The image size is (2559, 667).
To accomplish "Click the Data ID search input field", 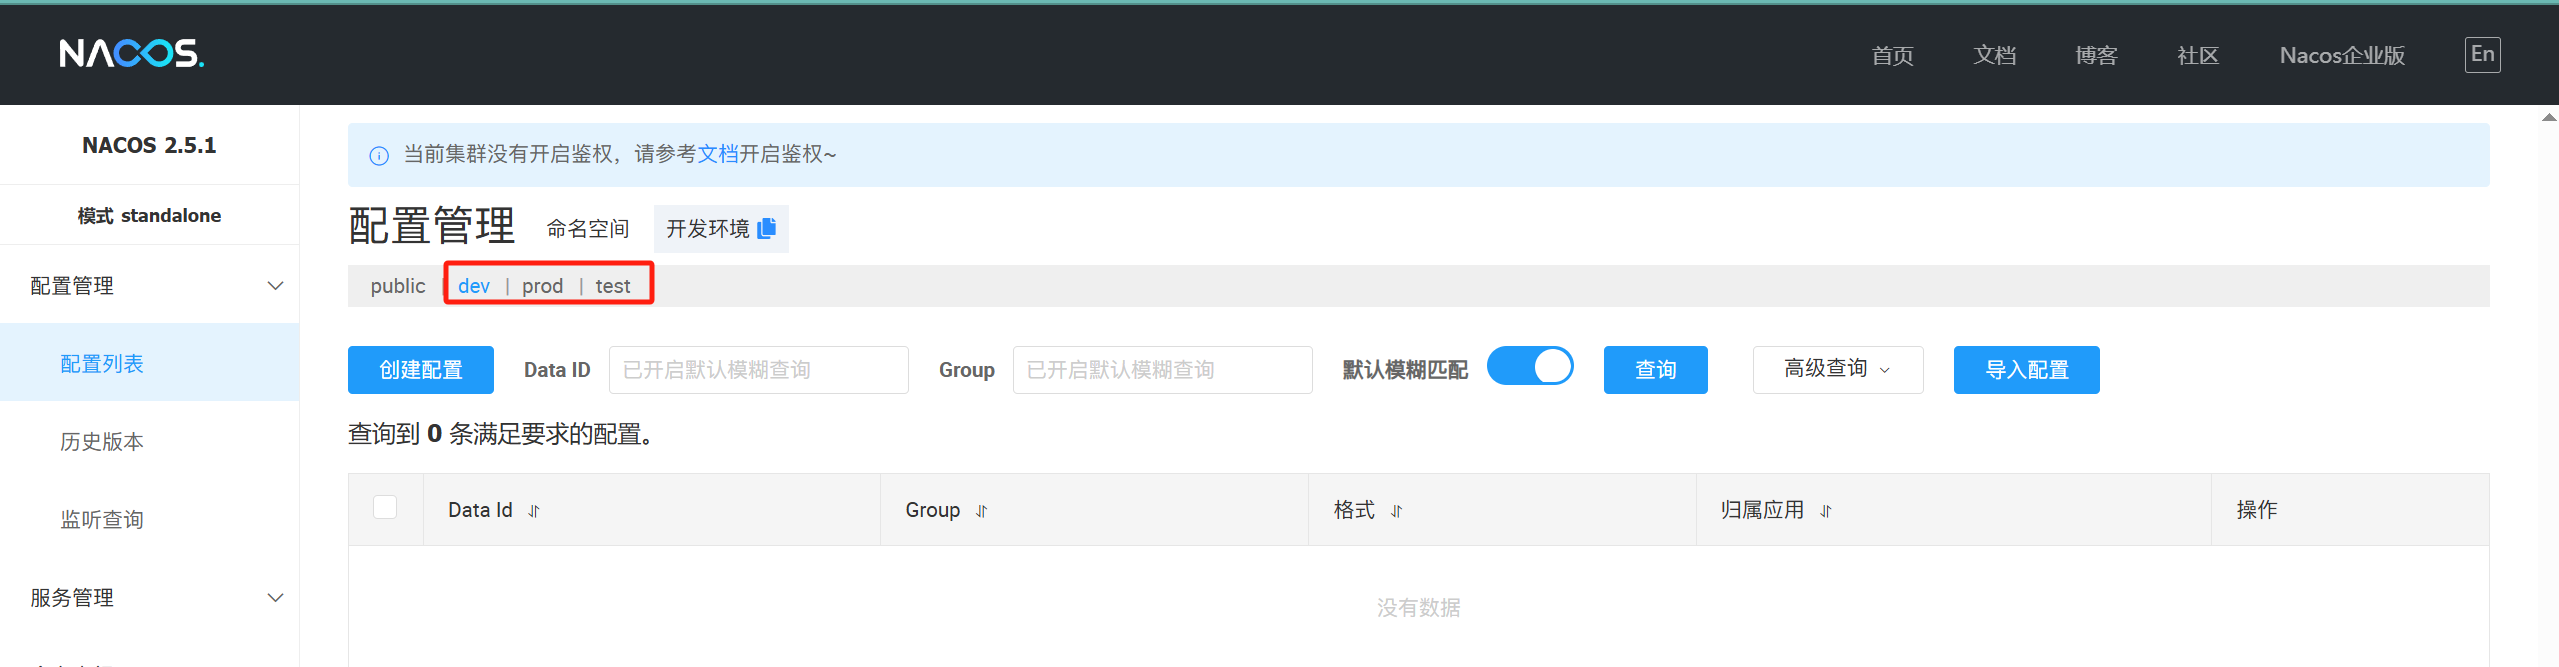I will click(x=758, y=370).
